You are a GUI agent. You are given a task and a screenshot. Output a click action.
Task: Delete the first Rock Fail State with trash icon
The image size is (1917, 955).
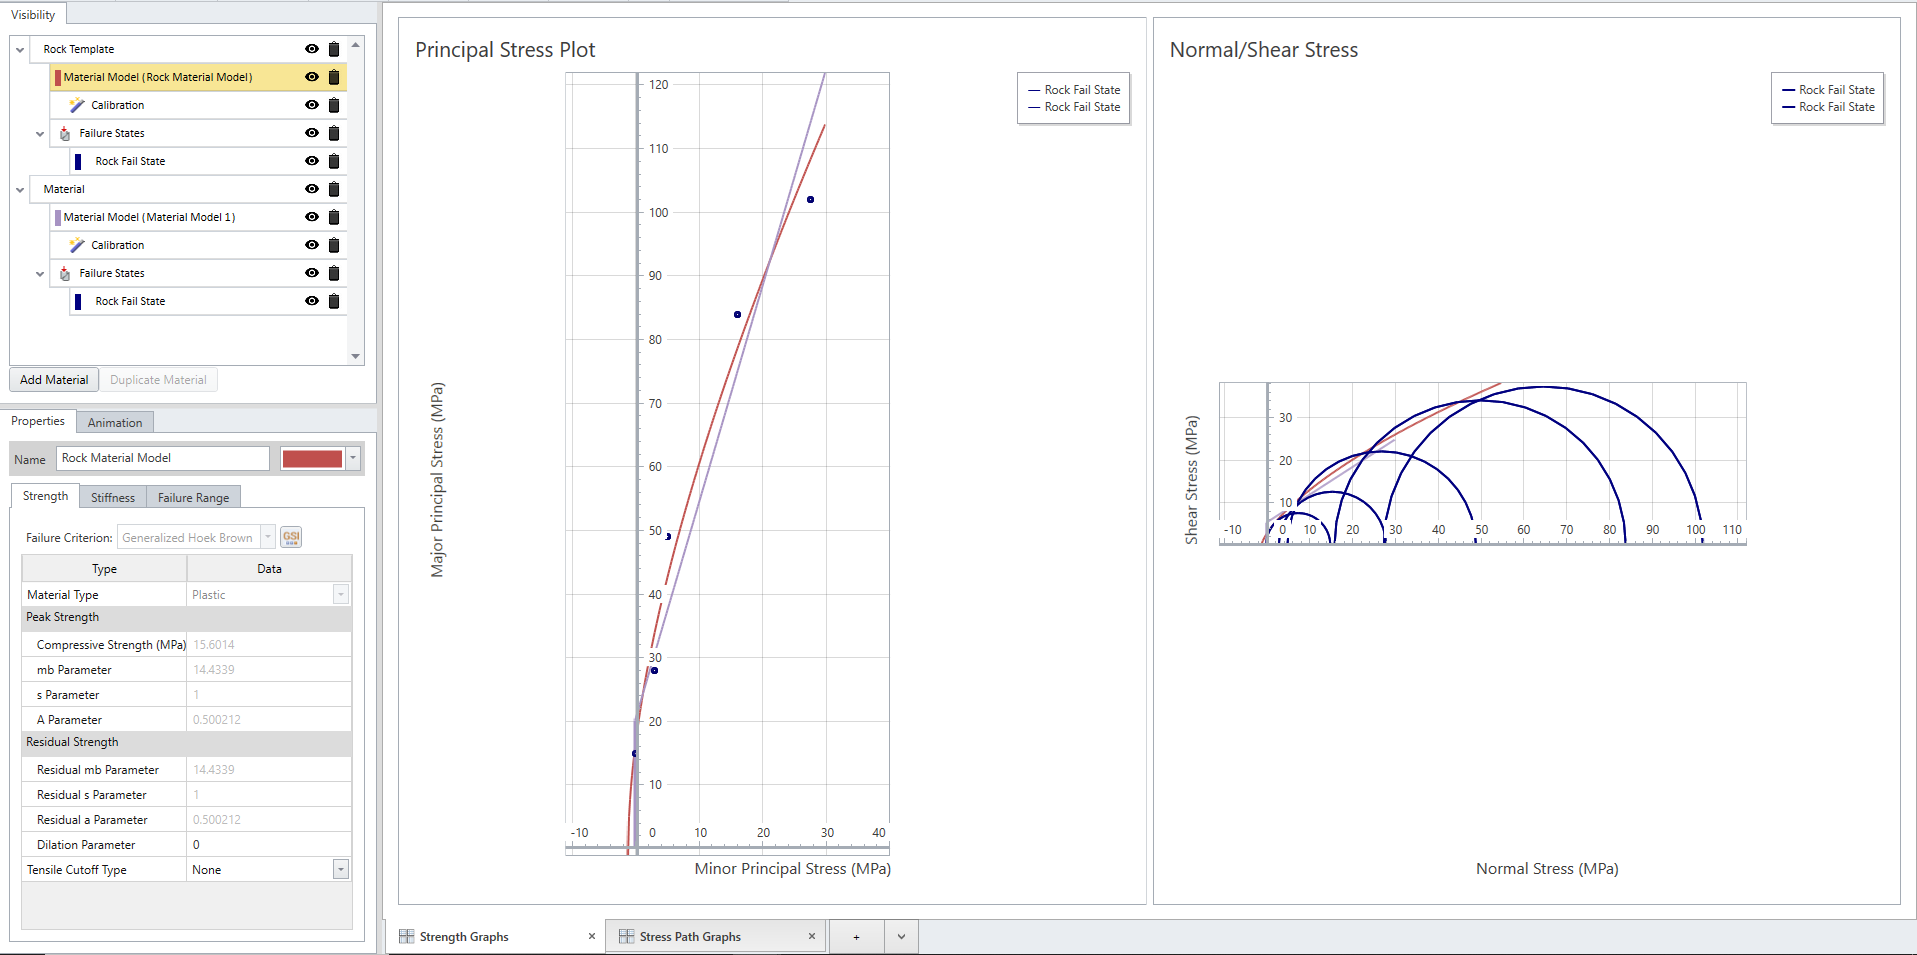(334, 161)
